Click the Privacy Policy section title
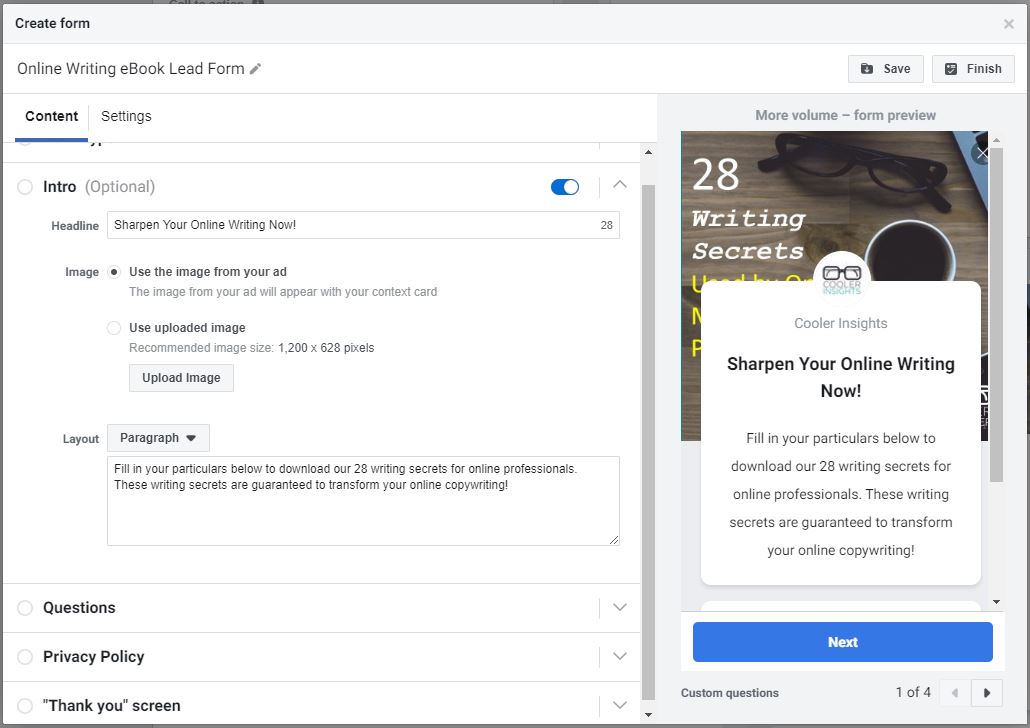Viewport: 1030px width, 728px height. pyautogui.click(x=93, y=657)
